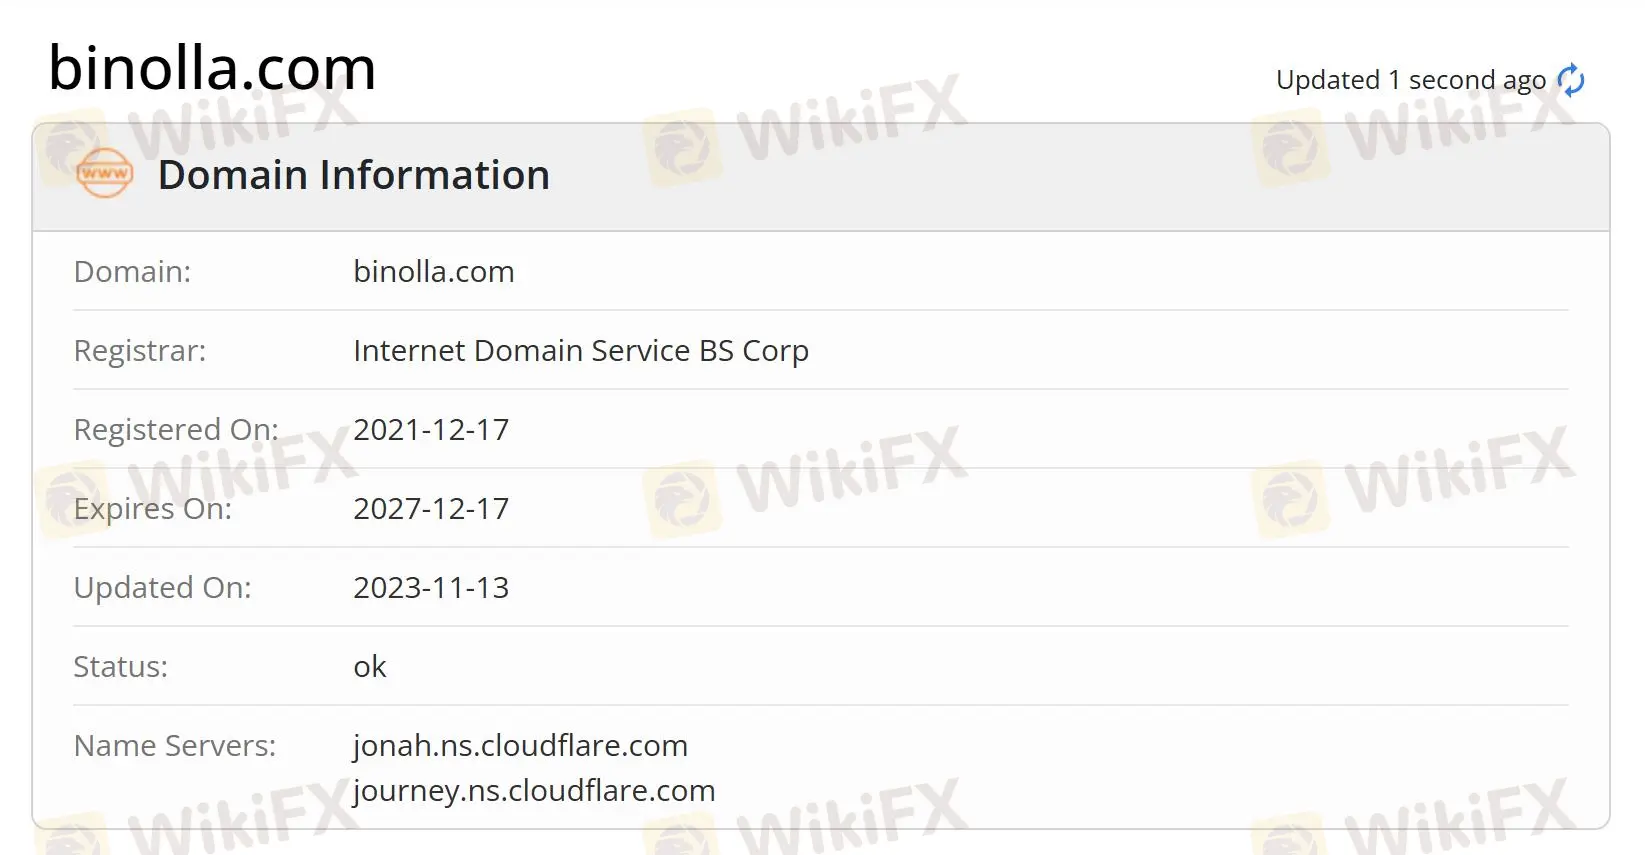Click the Domain Information header
The width and height of the screenshot is (1645, 855).
point(354,175)
